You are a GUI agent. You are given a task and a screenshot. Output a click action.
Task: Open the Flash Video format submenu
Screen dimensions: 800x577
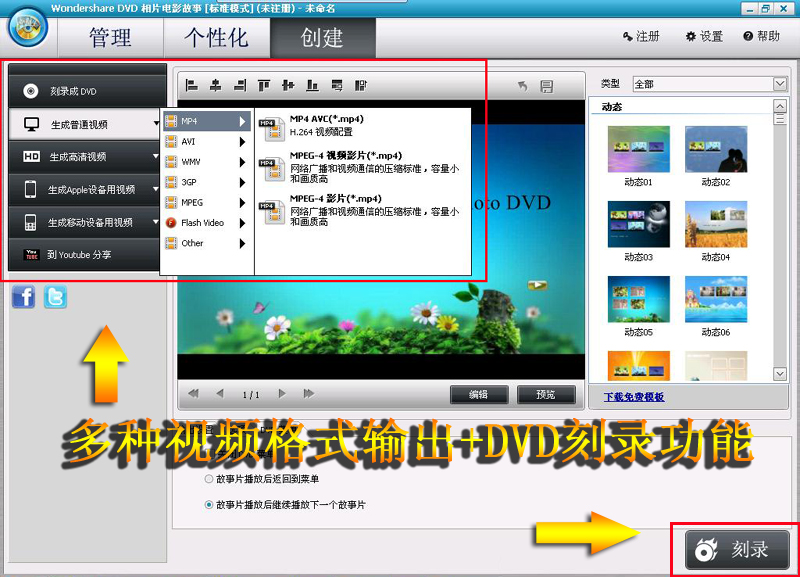[x=207, y=223]
